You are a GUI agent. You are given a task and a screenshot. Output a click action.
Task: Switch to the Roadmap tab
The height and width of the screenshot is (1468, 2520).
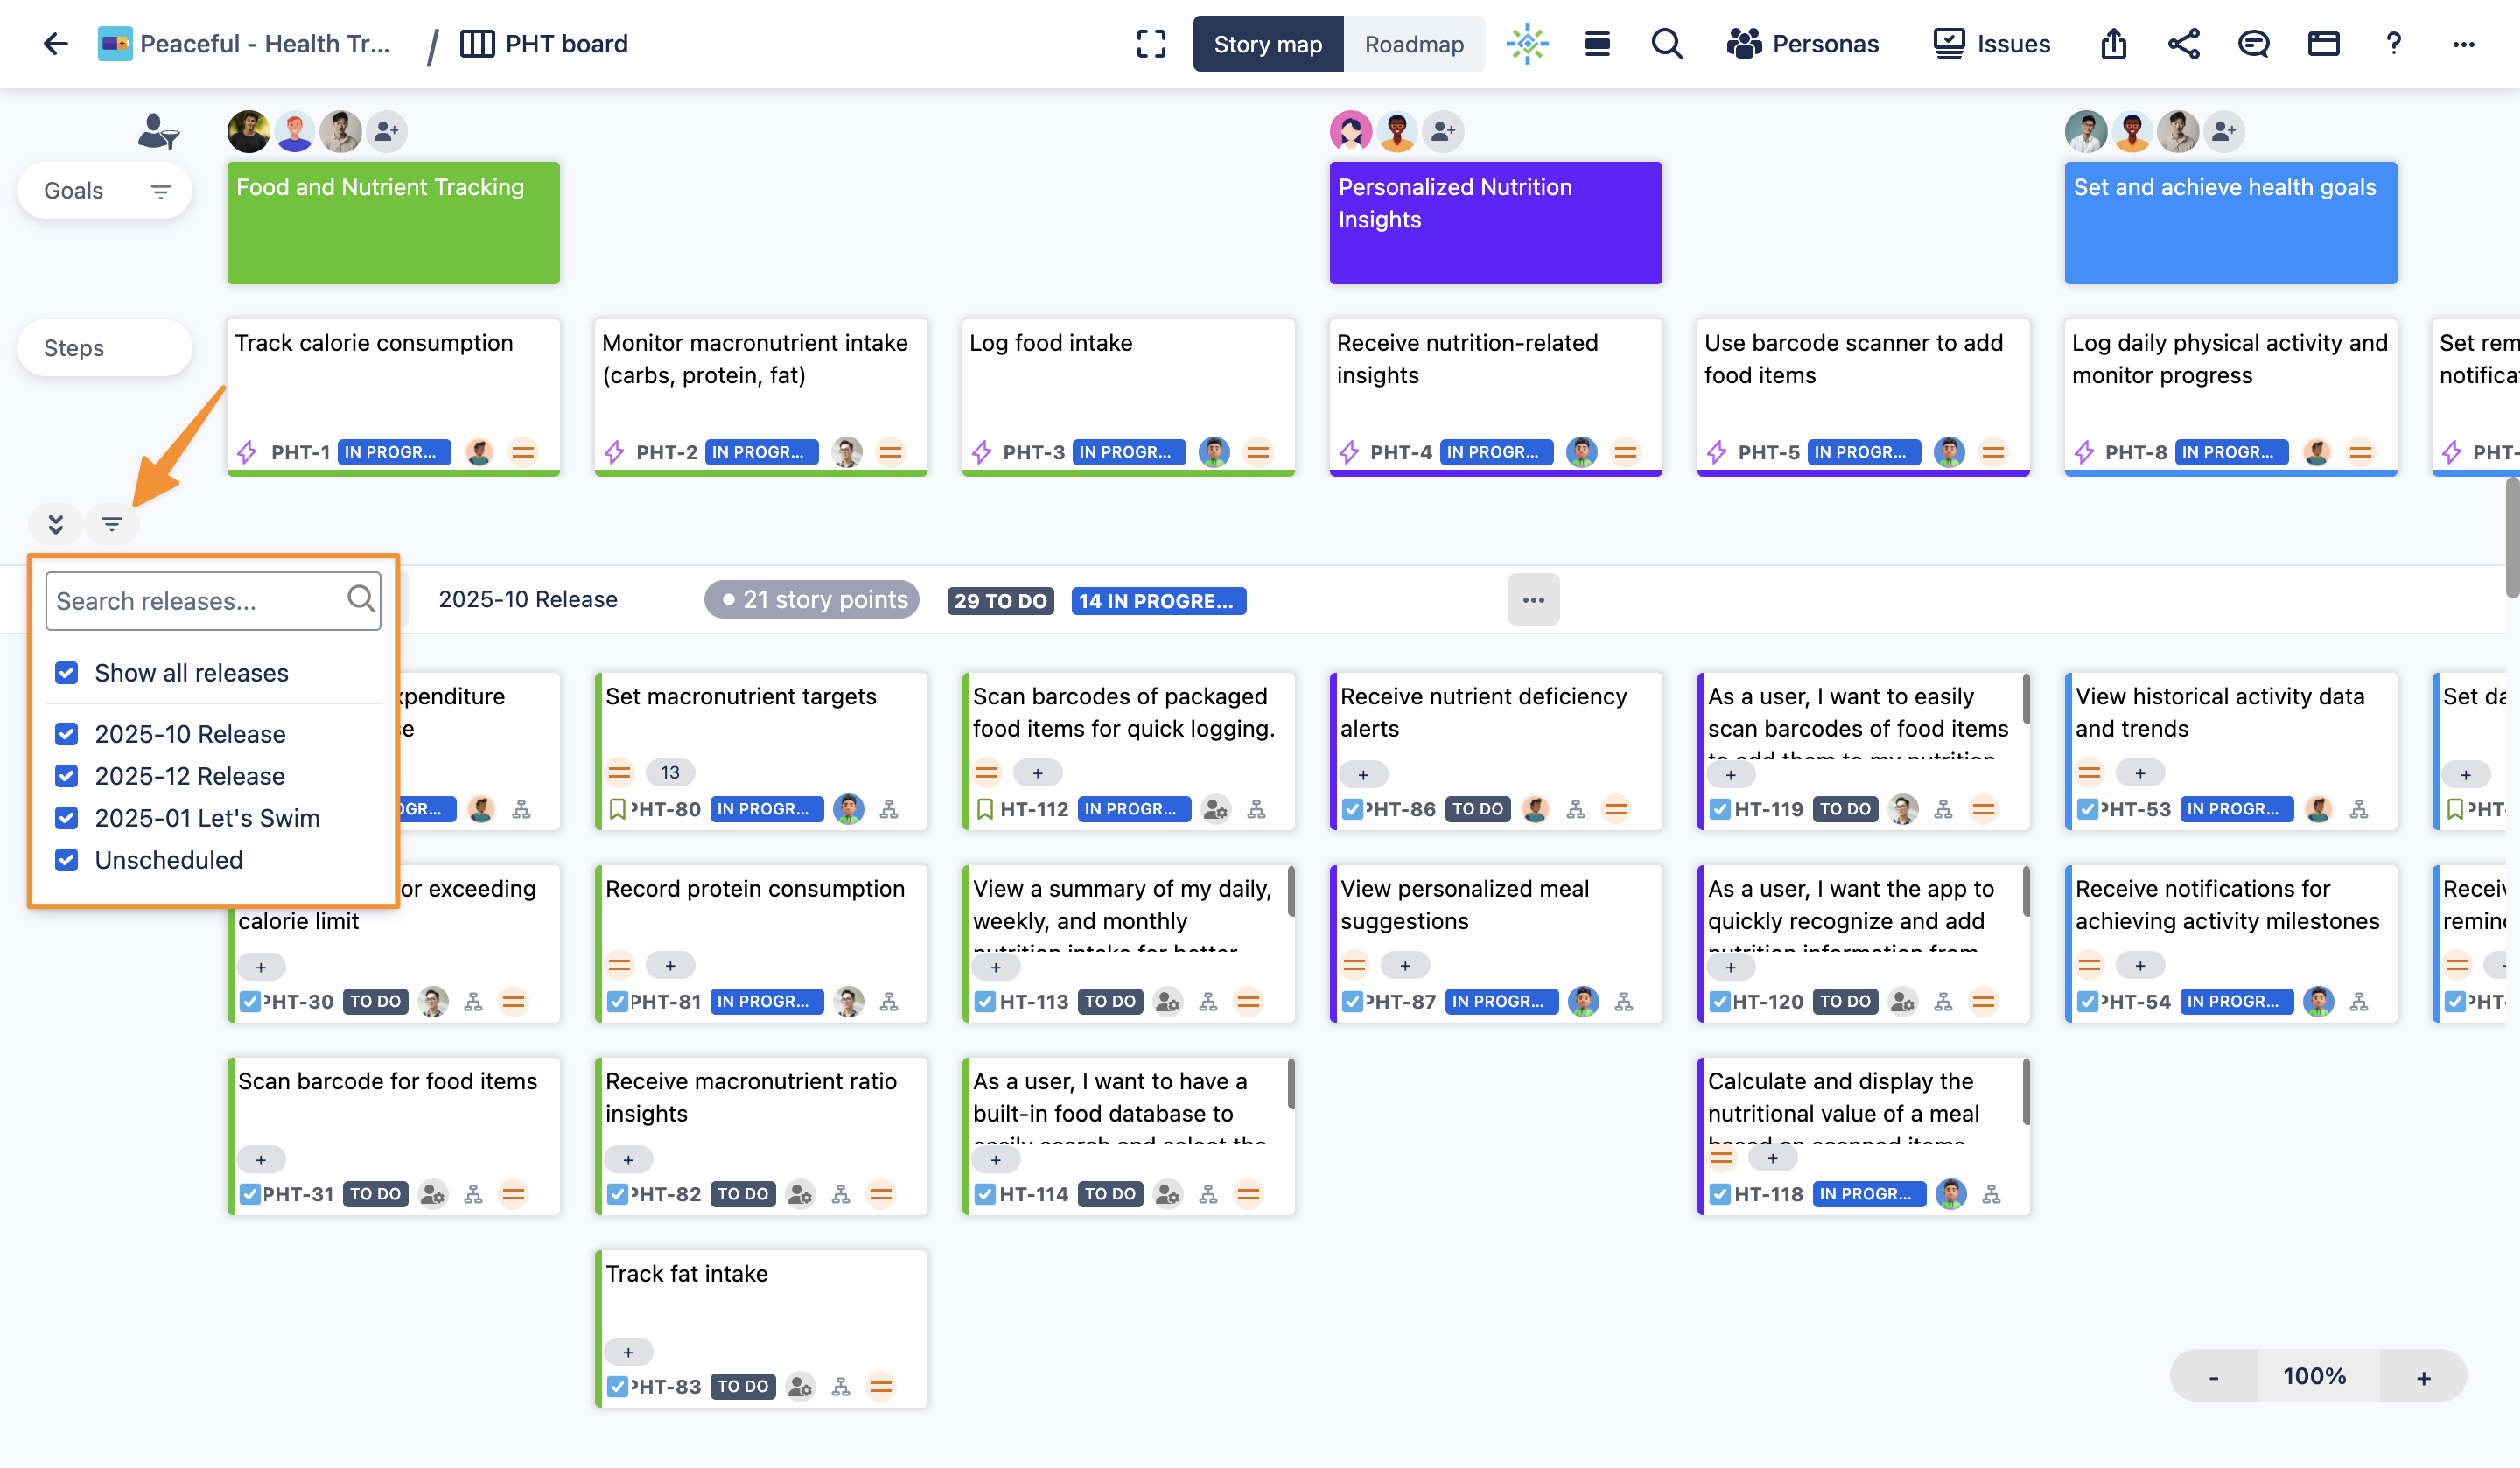(1413, 44)
